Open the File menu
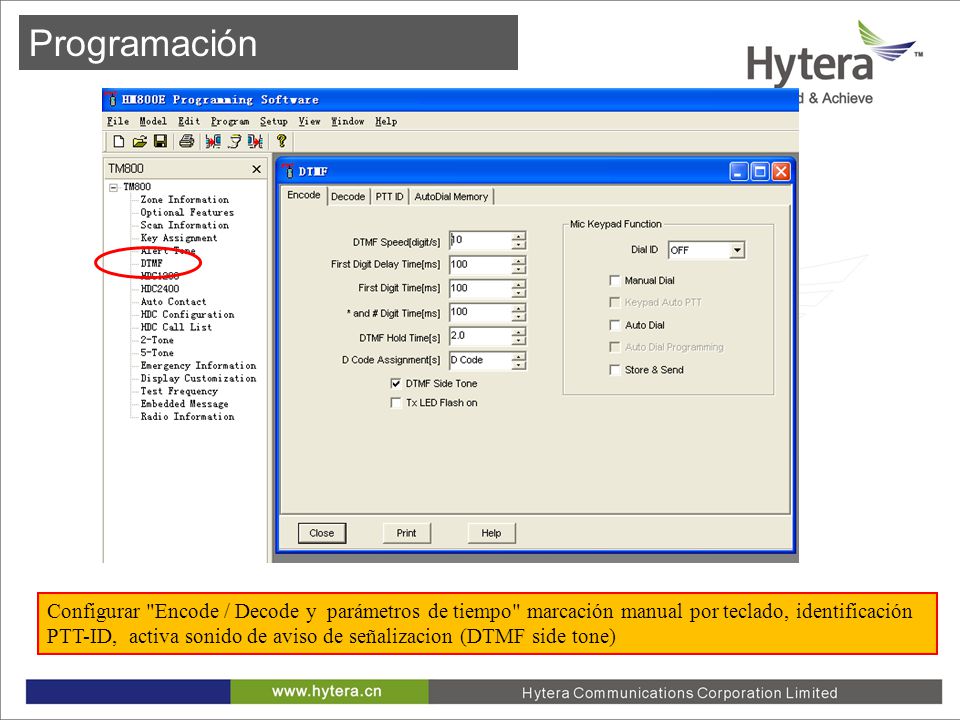Image resolution: width=960 pixels, height=720 pixels. [118, 121]
